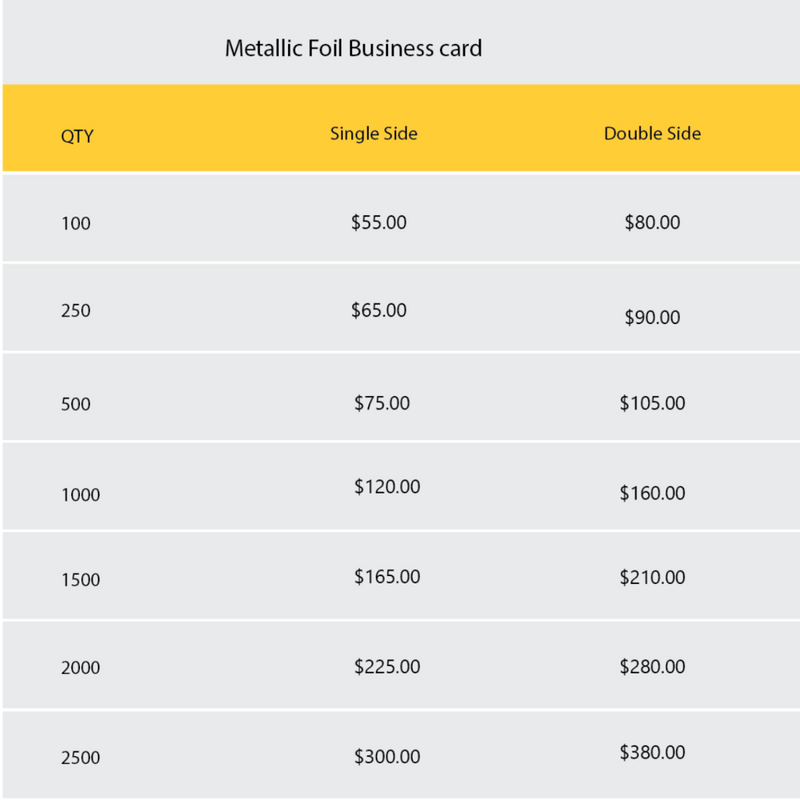Select quantity 250
The image size is (800, 800).
[76, 310]
